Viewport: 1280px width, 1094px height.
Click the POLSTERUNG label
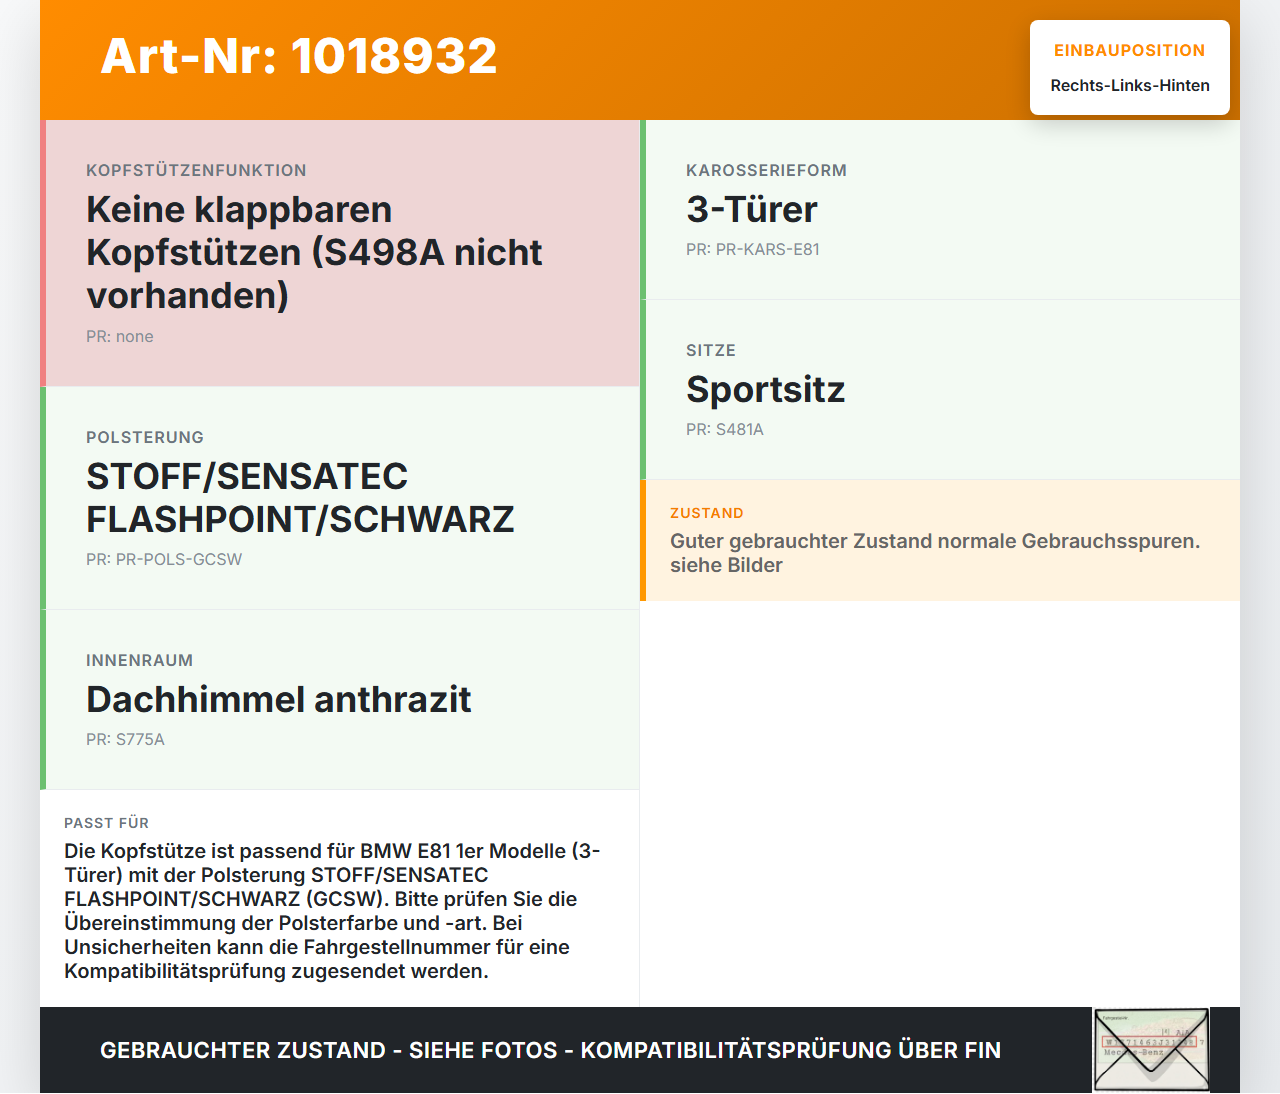(x=145, y=438)
